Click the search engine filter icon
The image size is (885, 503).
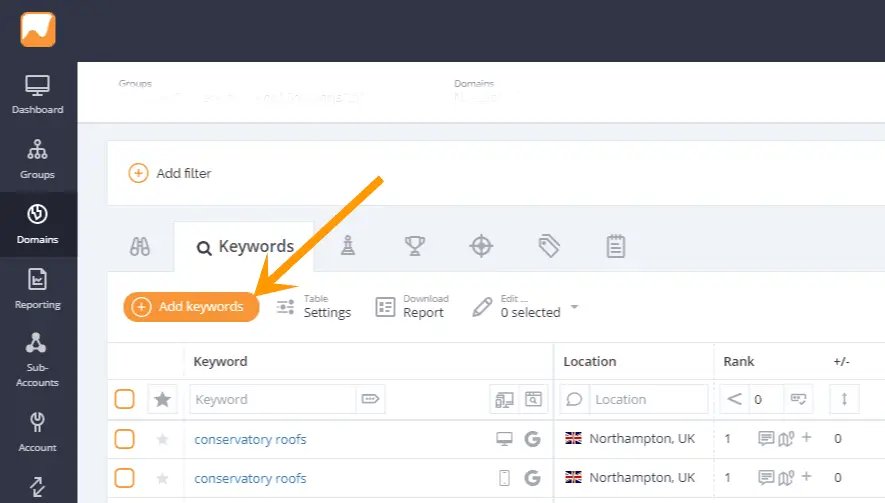[533, 399]
